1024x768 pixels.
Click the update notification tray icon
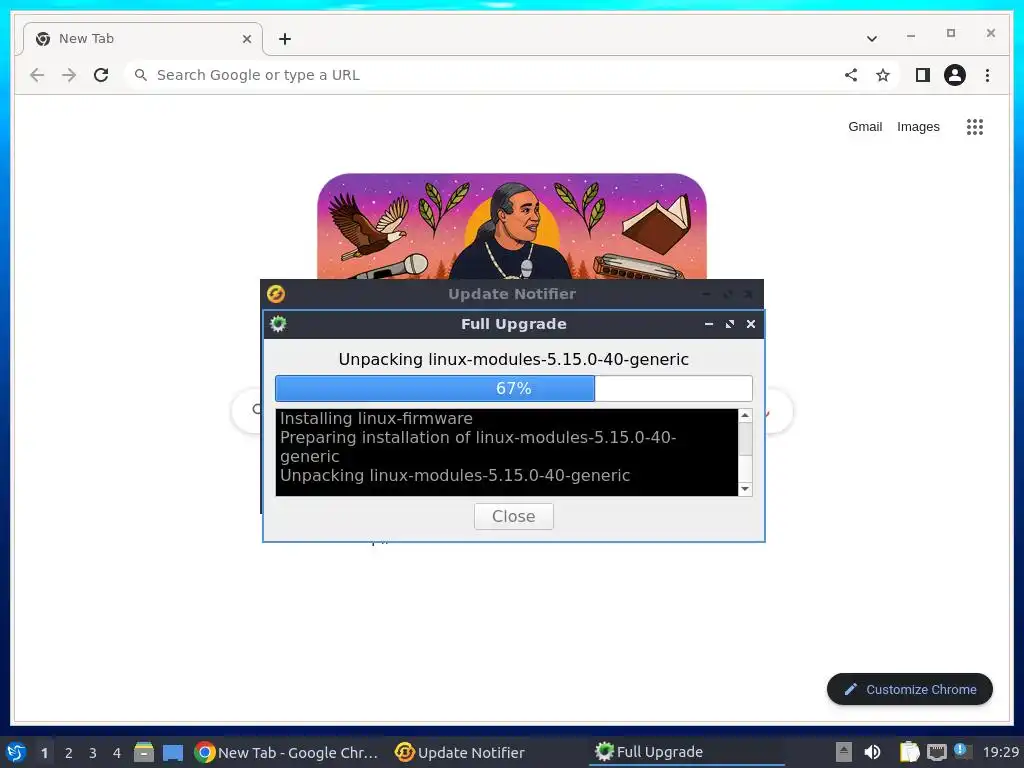[x=962, y=751]
